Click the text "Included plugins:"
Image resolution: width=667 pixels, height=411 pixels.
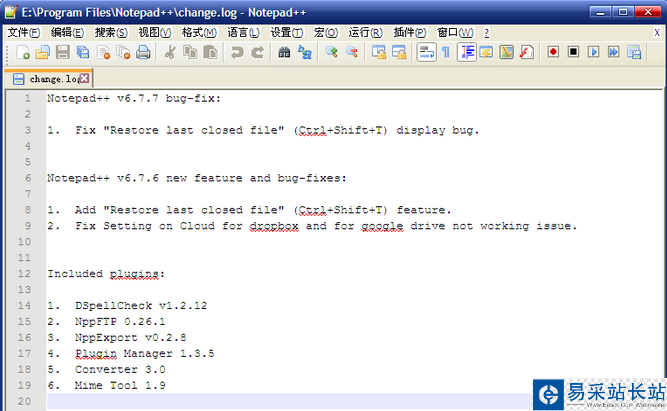coord(106,274)
